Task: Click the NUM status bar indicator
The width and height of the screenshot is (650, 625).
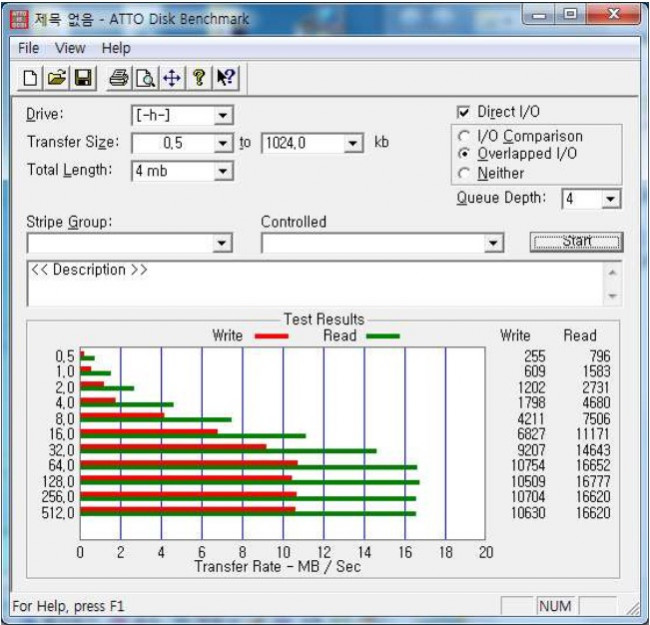Action: click(555, 606)
